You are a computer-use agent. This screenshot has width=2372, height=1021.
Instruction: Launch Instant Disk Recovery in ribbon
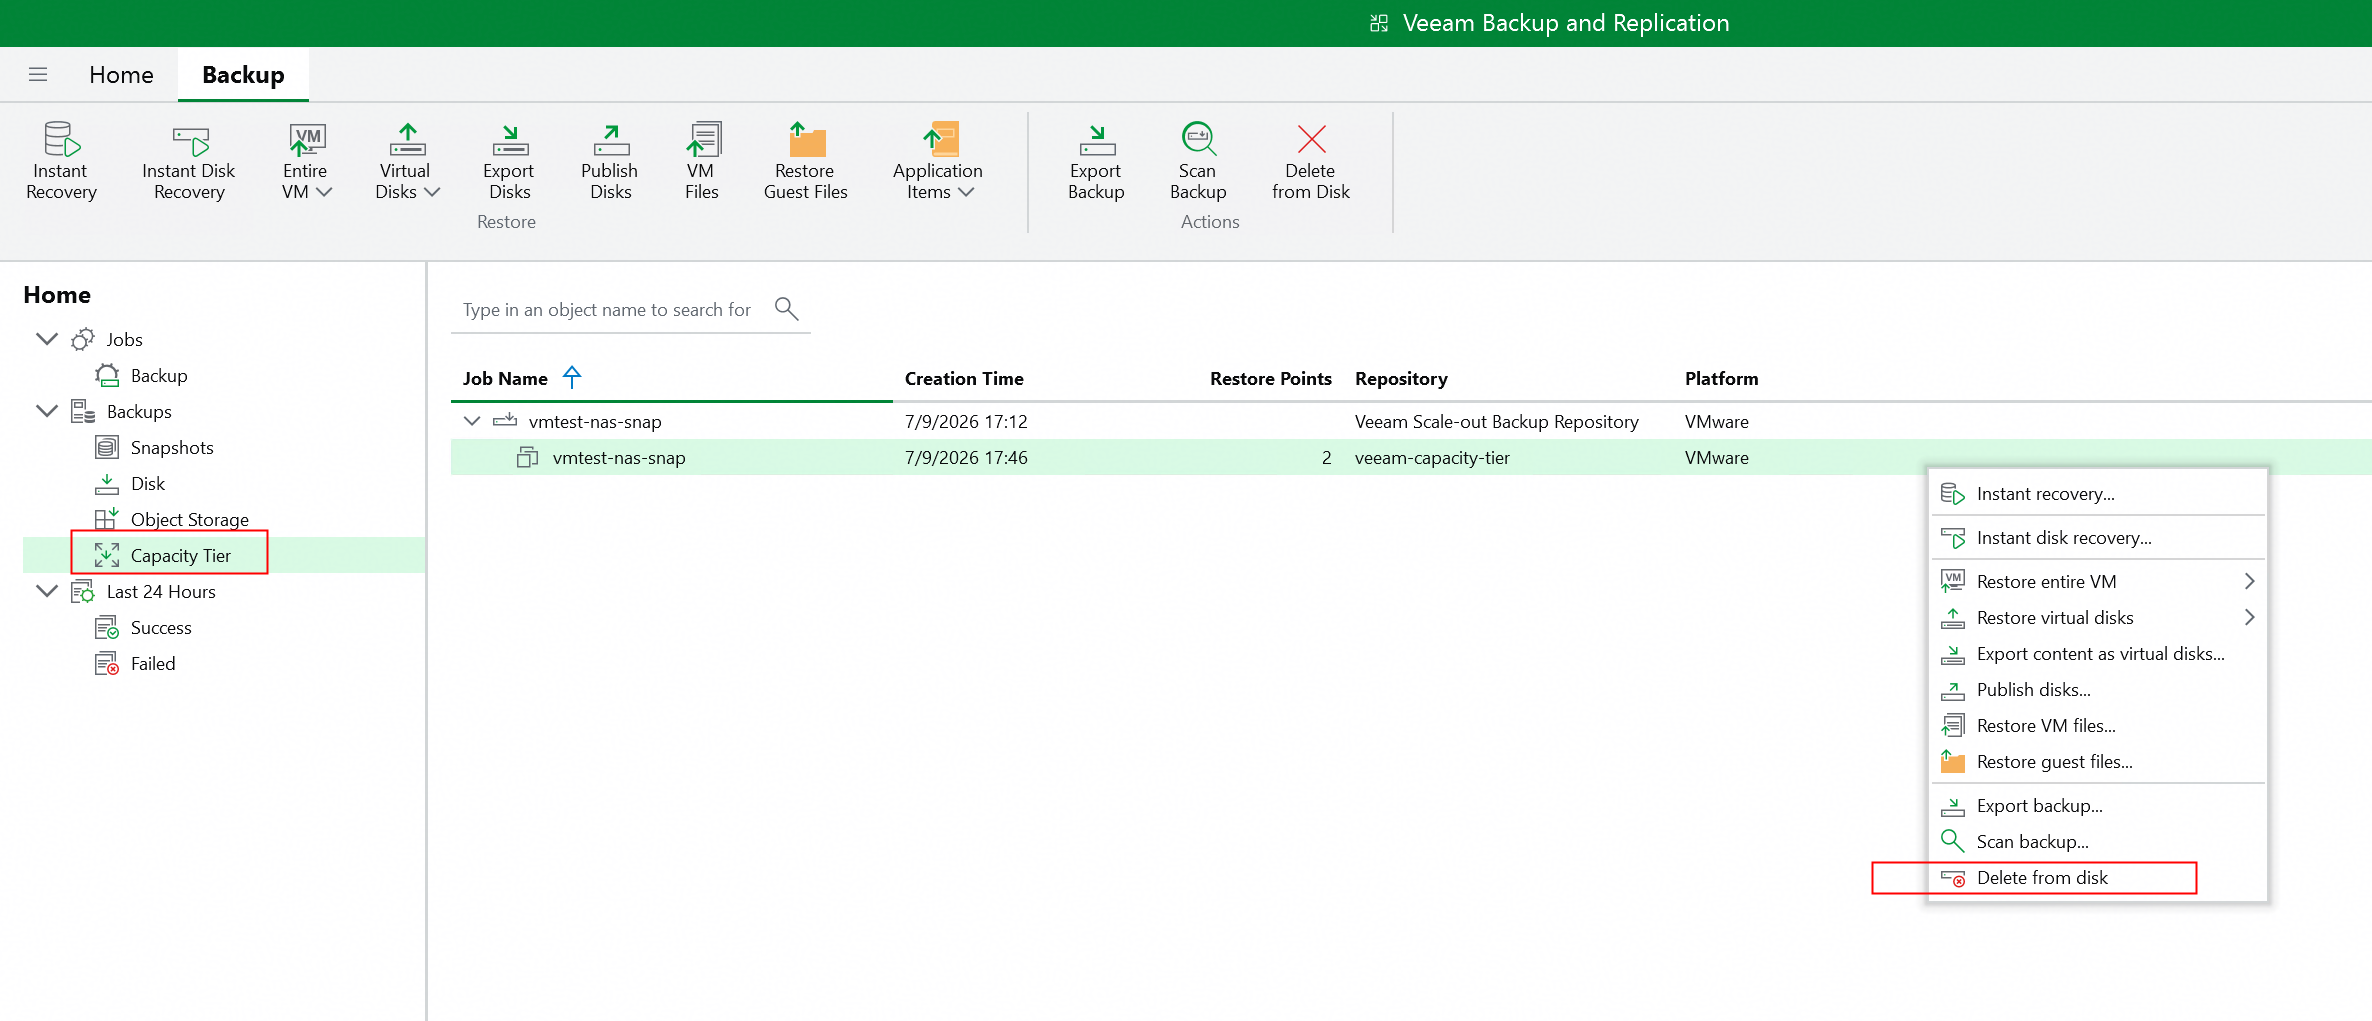click(189, 161)
